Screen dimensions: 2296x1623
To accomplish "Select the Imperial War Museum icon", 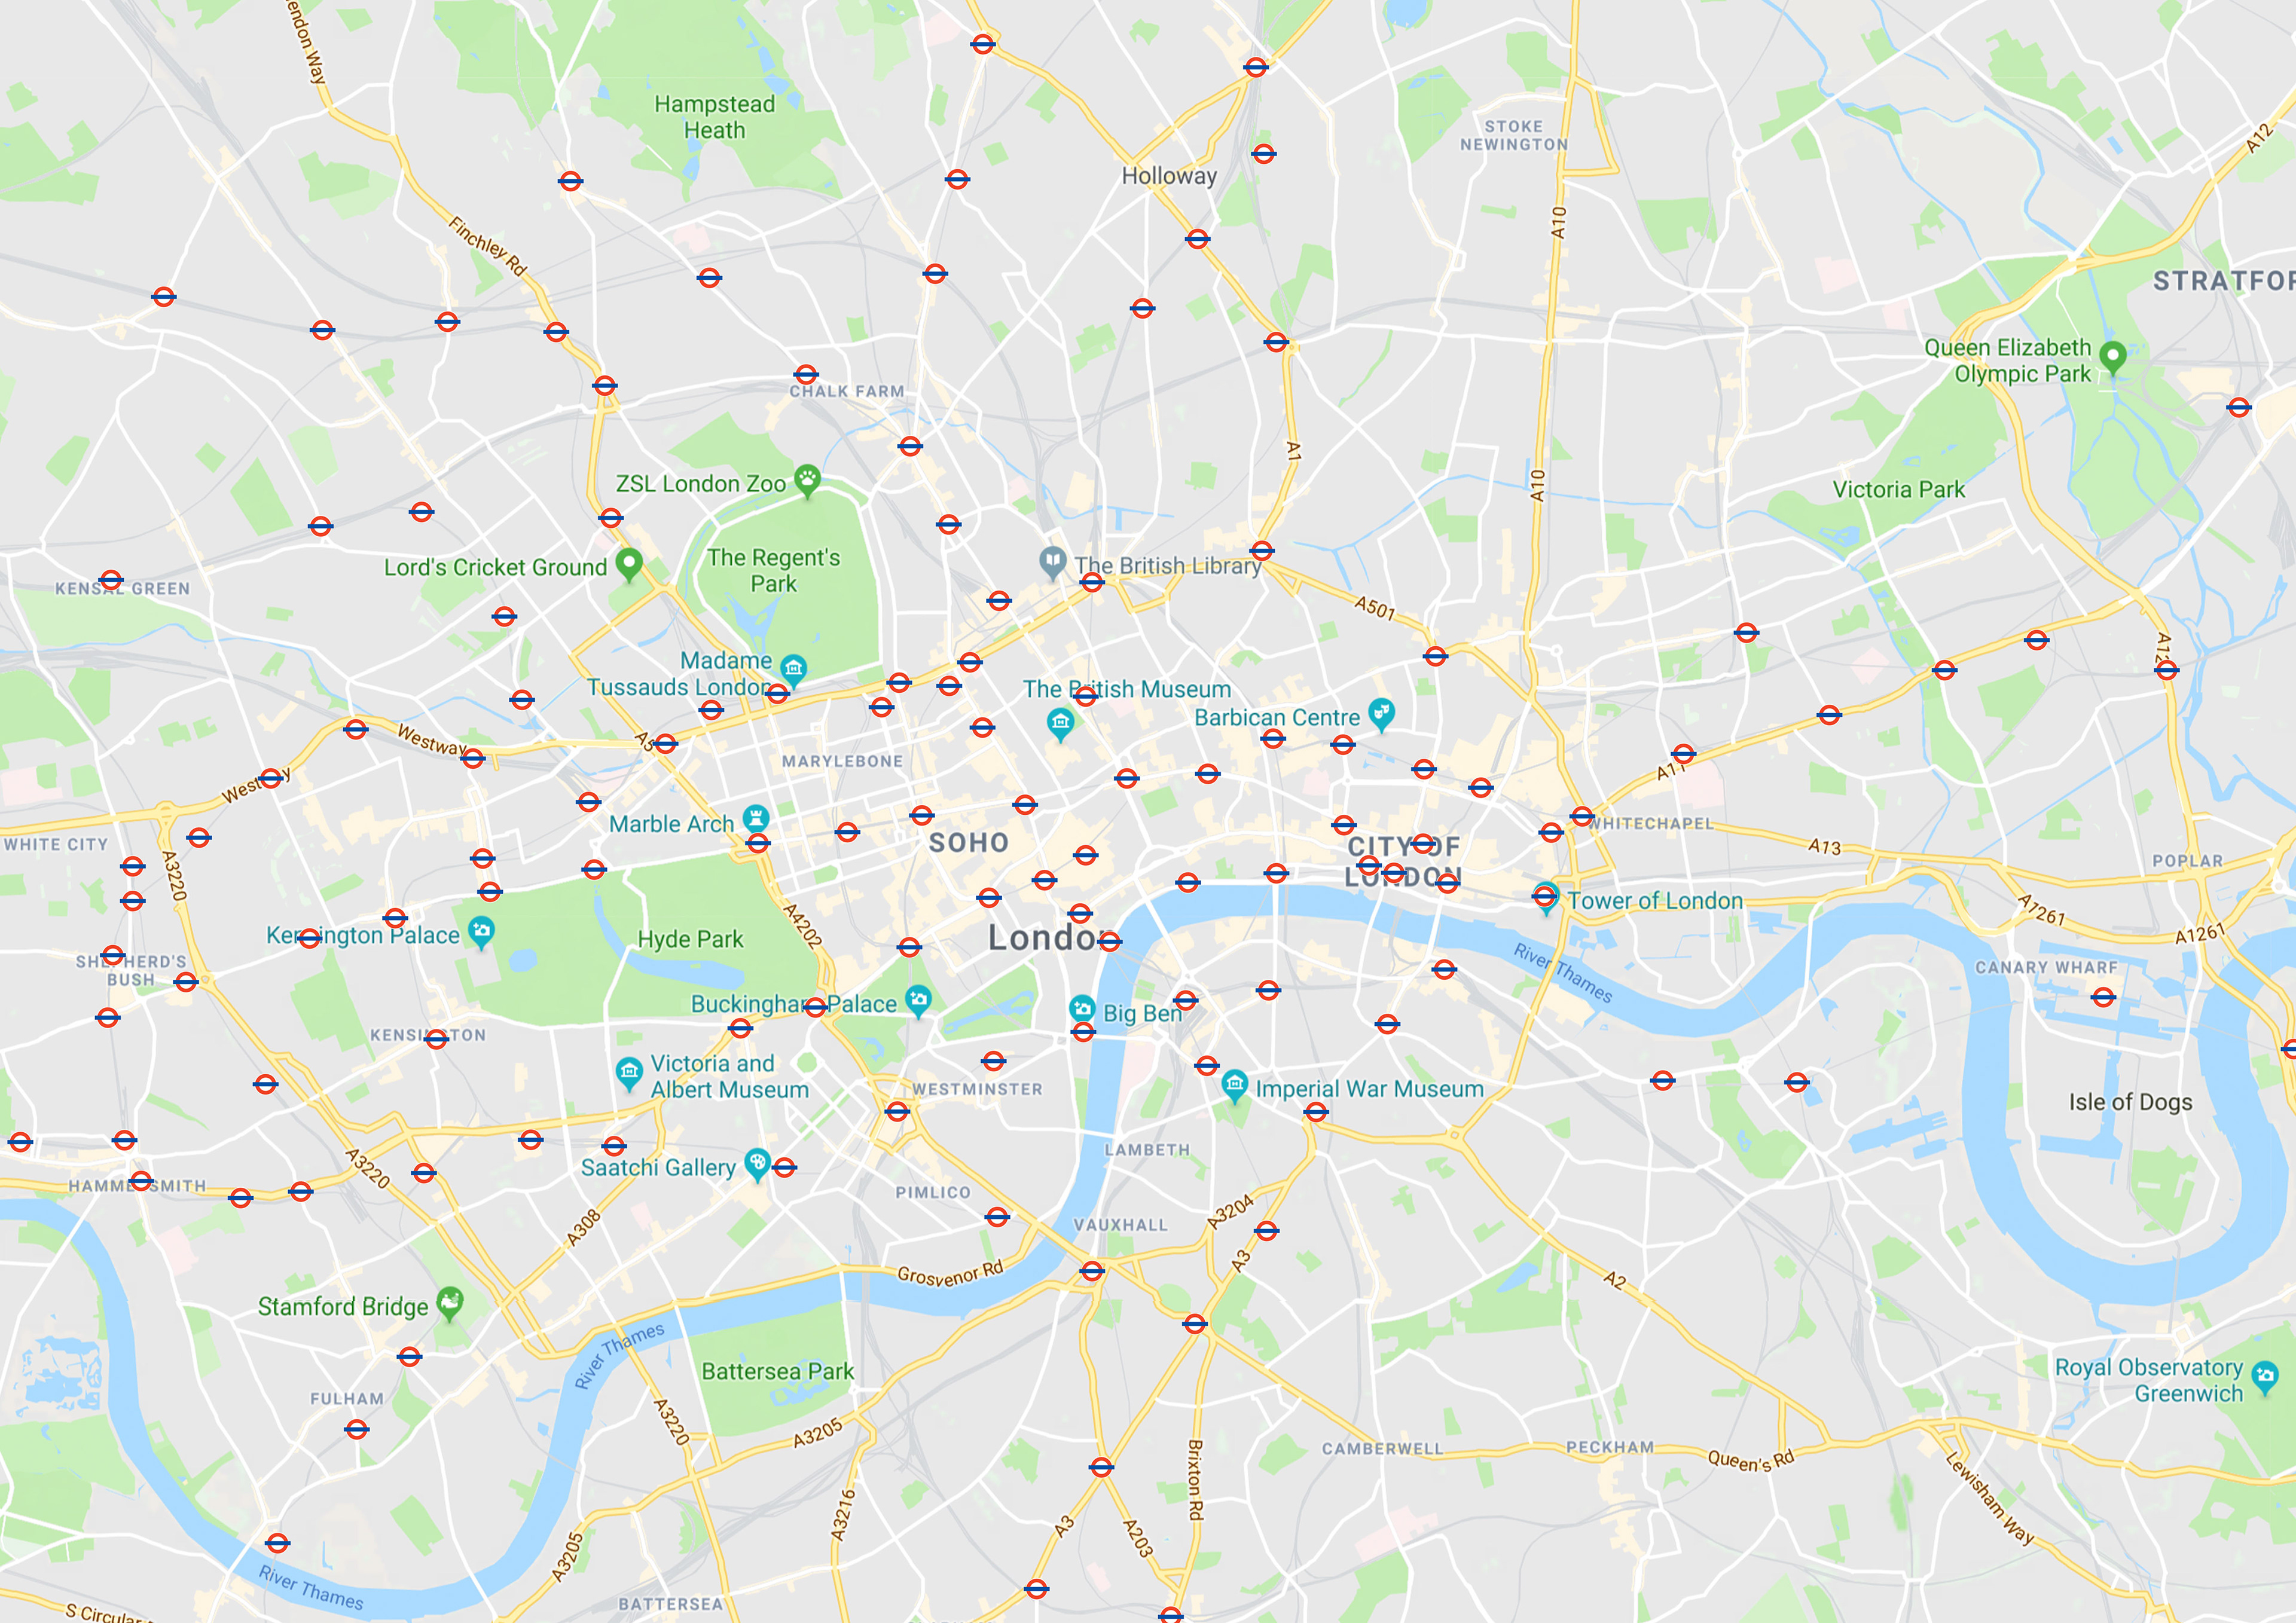I will click(1235, 1085).
